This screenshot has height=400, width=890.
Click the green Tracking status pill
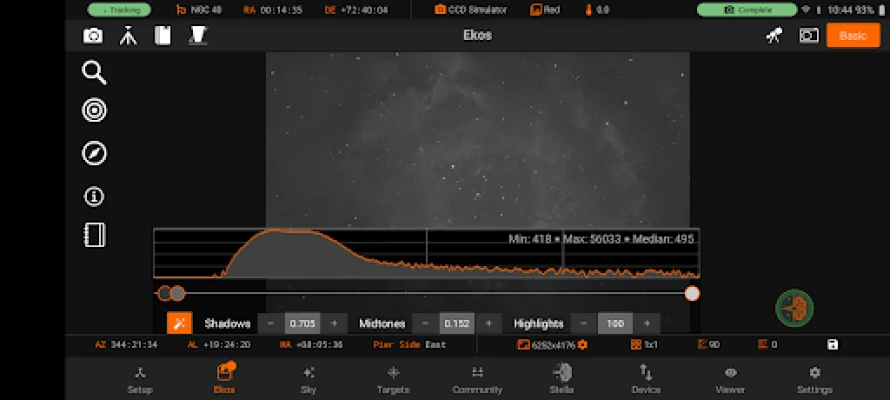pyautogui.click(x=119, y=10)
